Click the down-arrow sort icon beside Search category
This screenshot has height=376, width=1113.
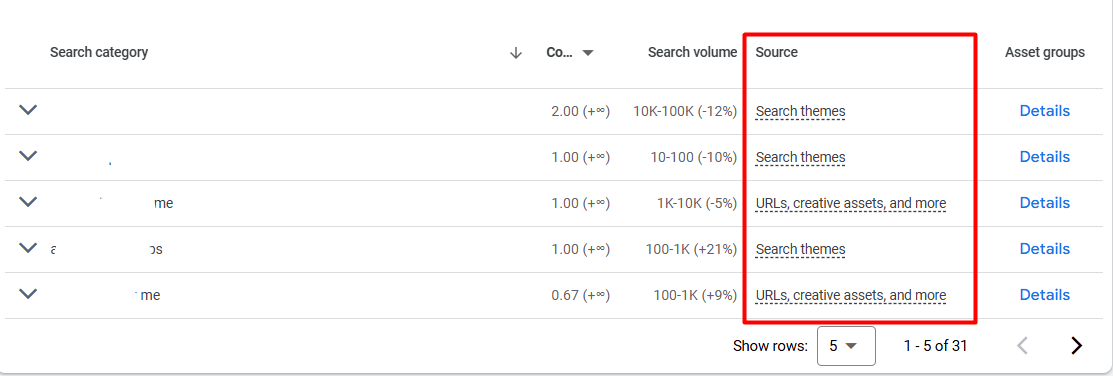click(516, 52)
